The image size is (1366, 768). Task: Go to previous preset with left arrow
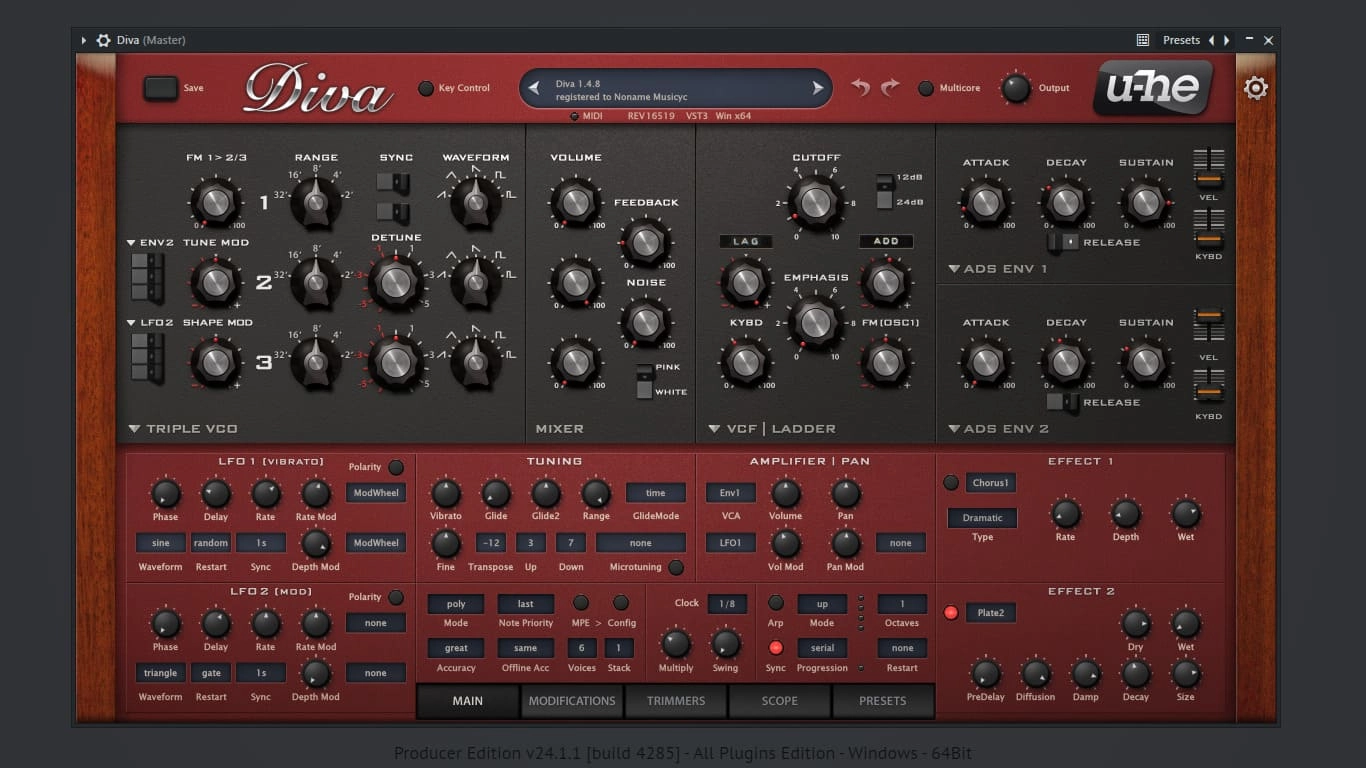tap(534, 88)
